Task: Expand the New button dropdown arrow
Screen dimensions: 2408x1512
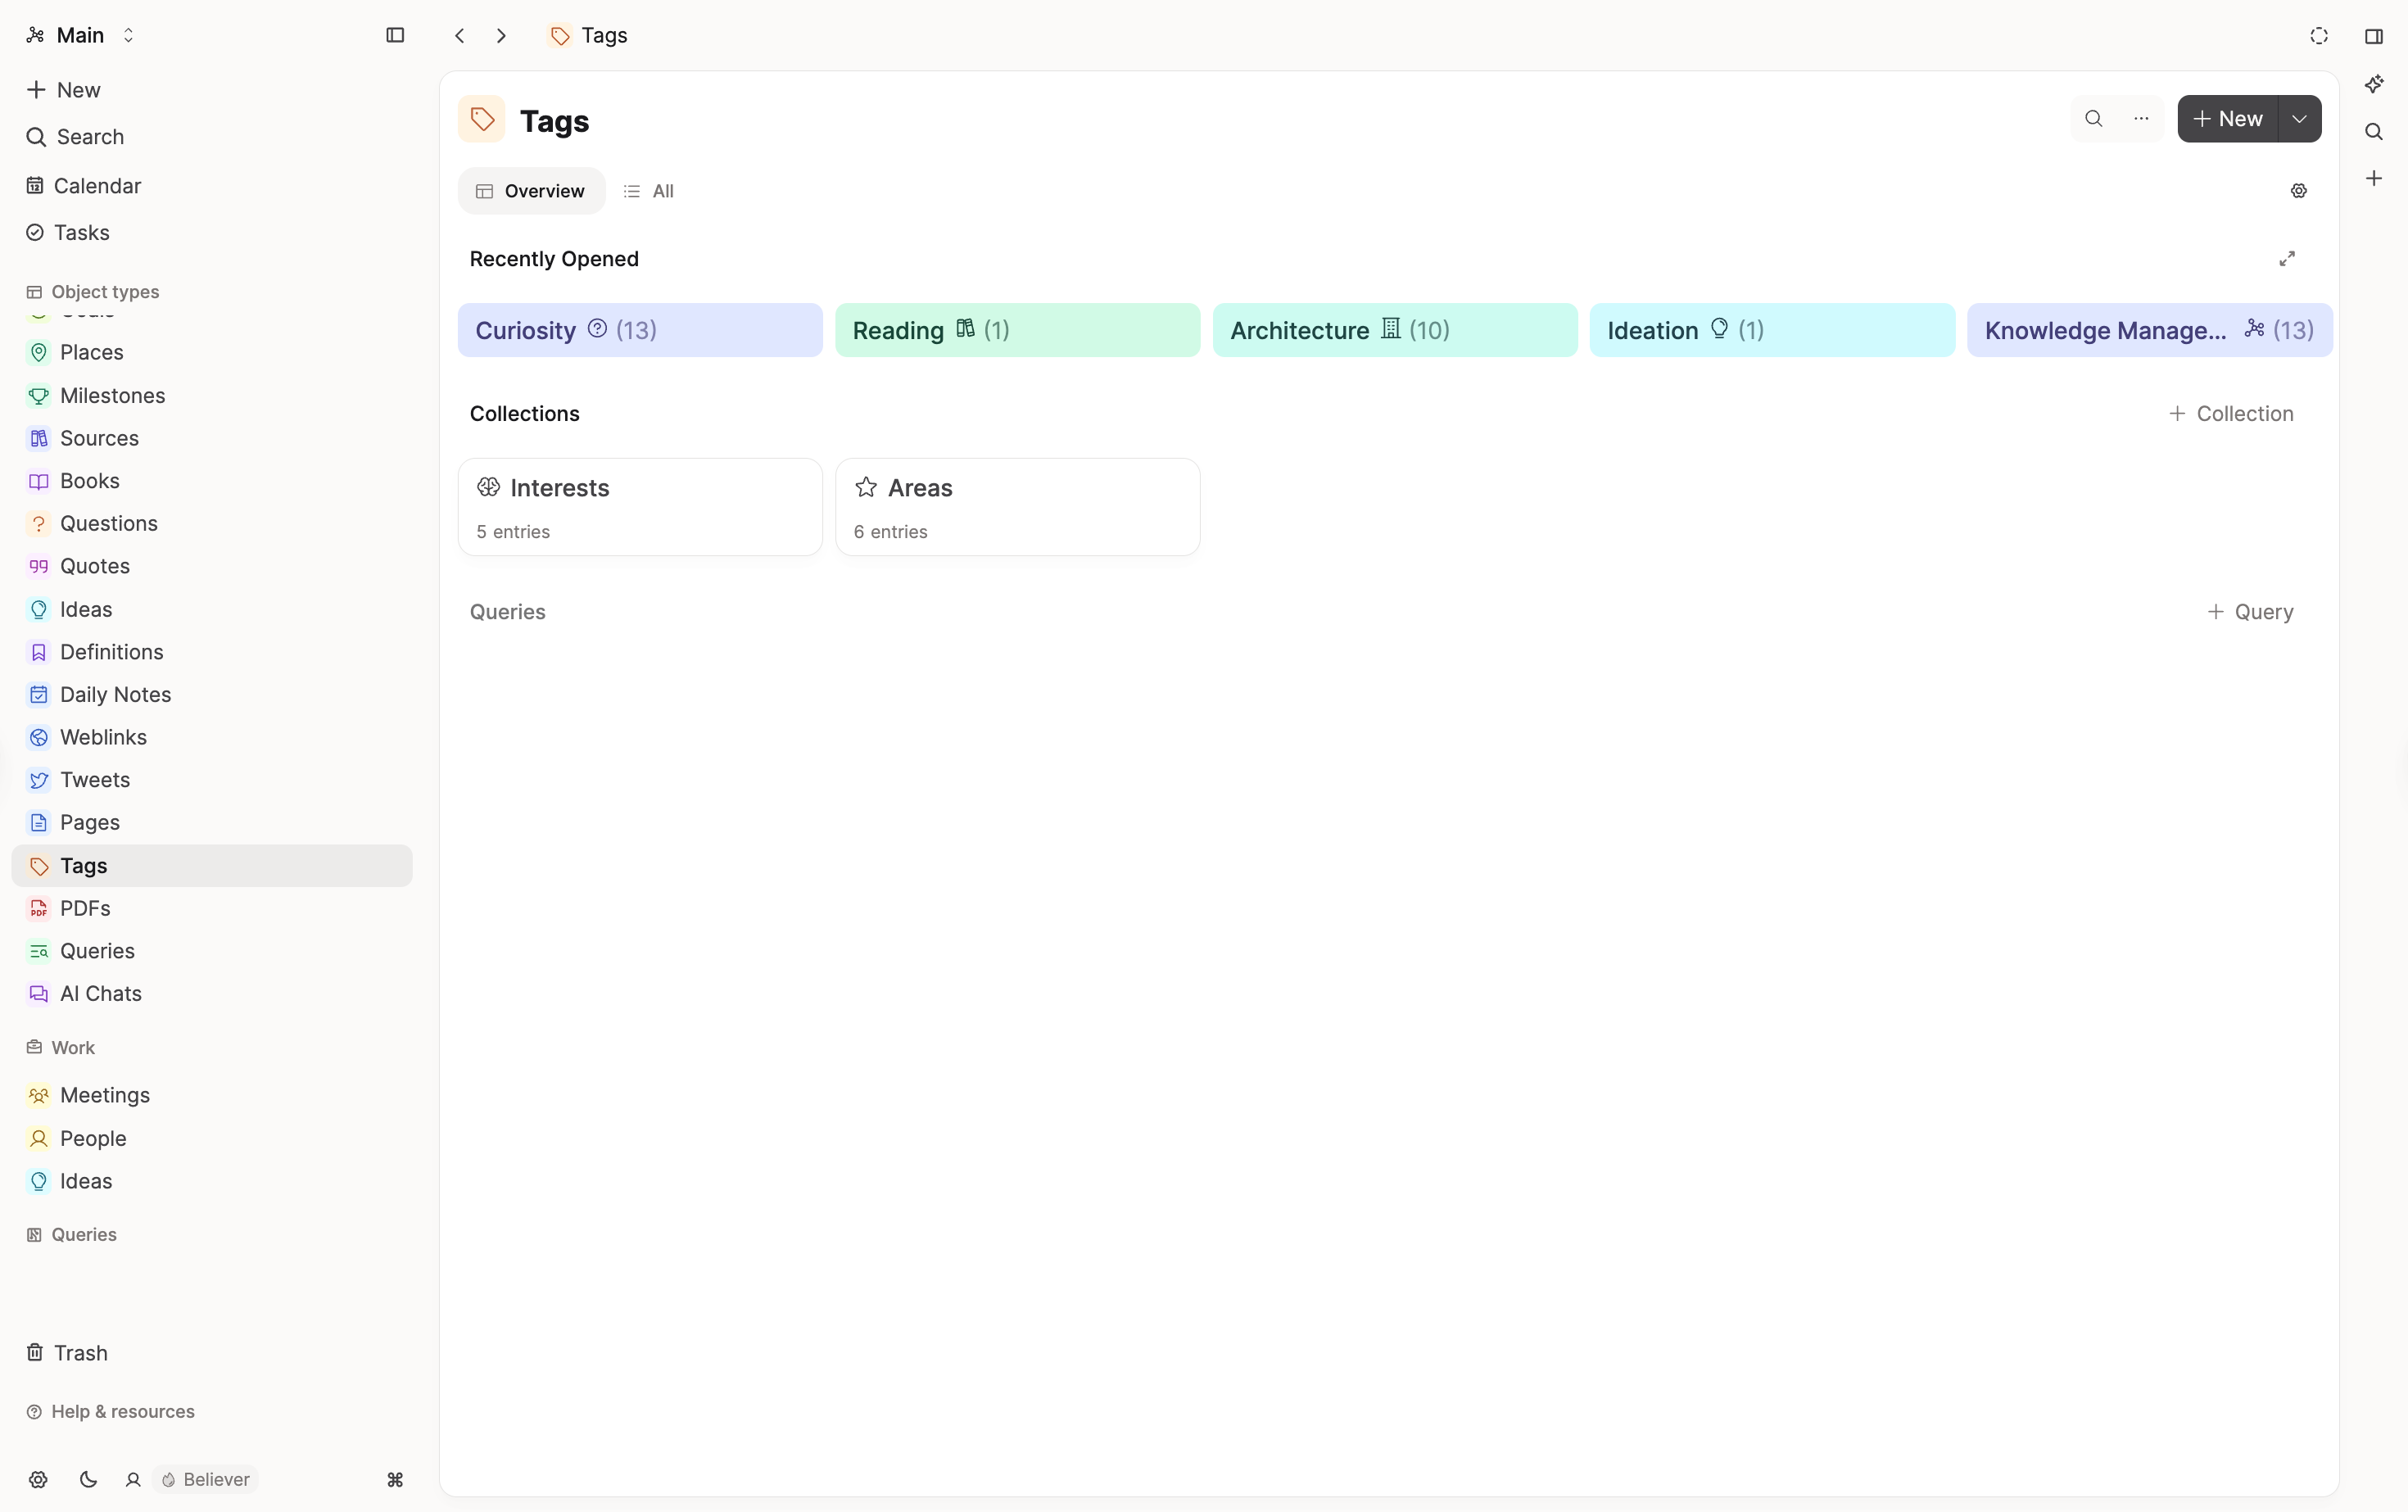Action: pos(2300,119)
